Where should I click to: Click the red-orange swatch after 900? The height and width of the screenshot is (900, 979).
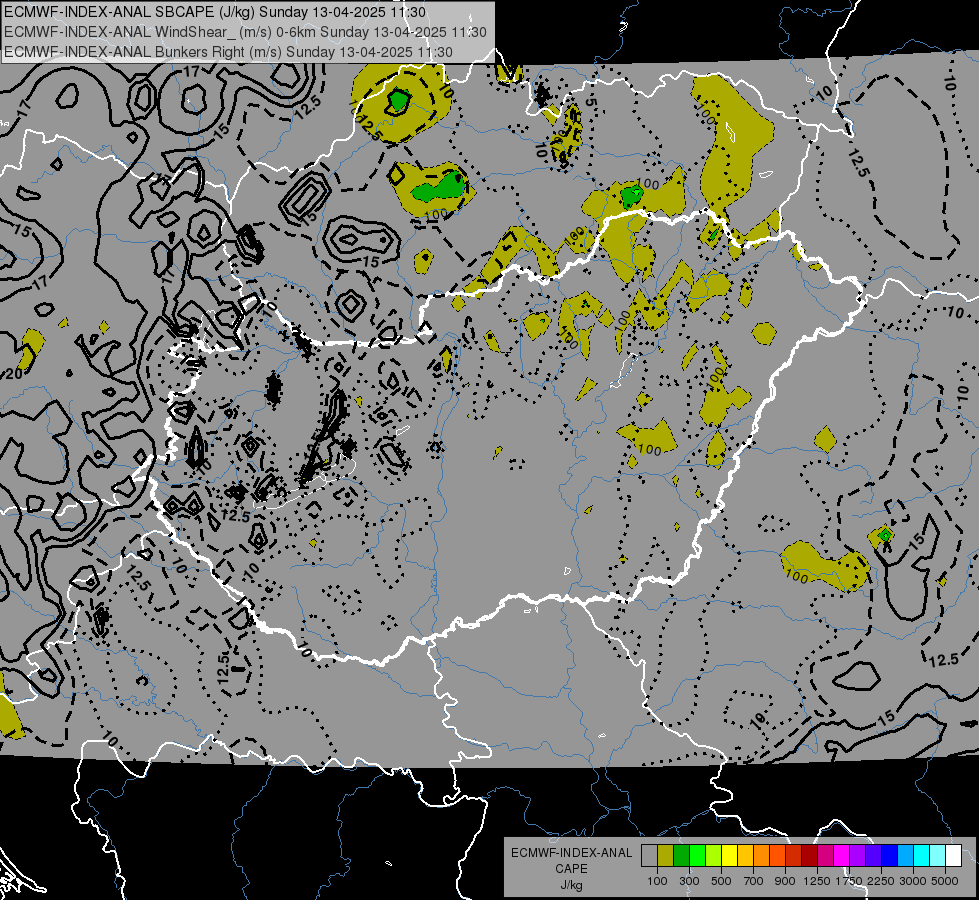pos(794,856)
